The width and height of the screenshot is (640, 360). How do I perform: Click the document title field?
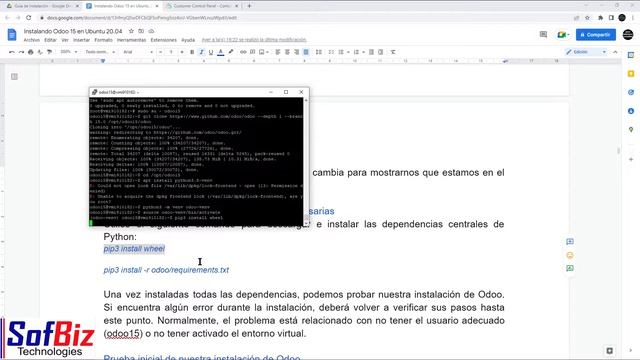(73, 31)
